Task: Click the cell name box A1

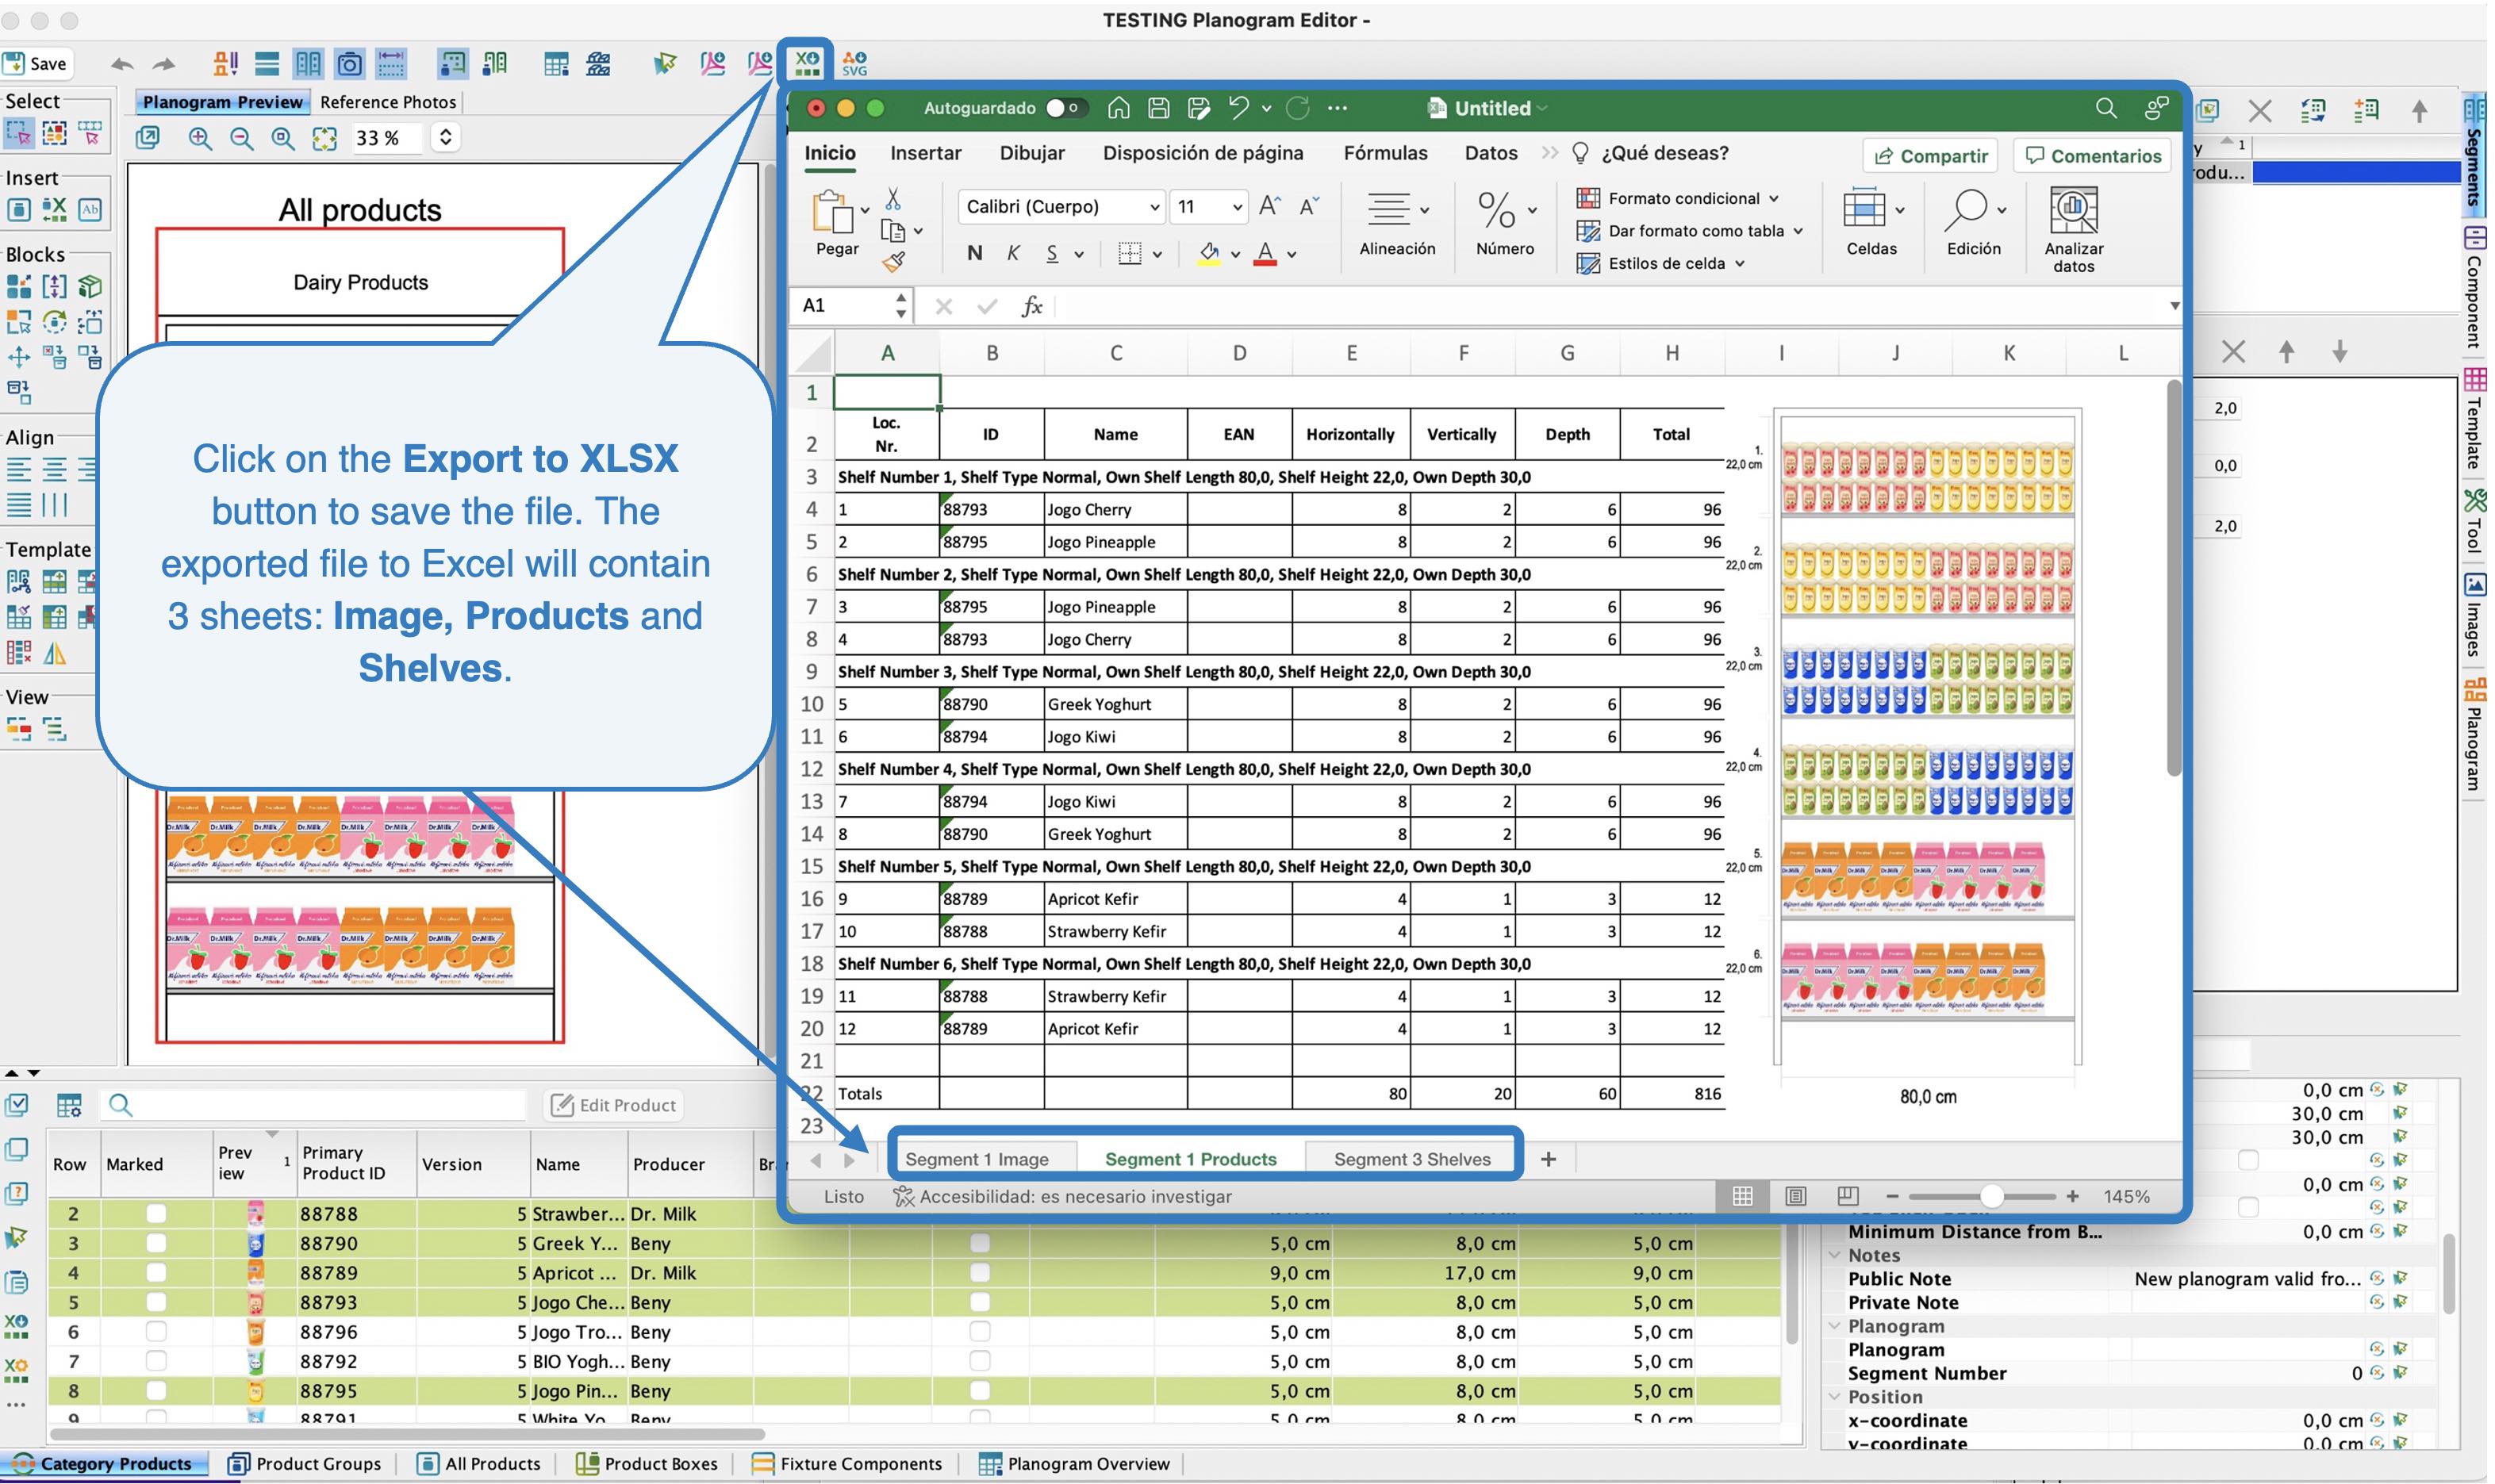Action: pos(850,306)
